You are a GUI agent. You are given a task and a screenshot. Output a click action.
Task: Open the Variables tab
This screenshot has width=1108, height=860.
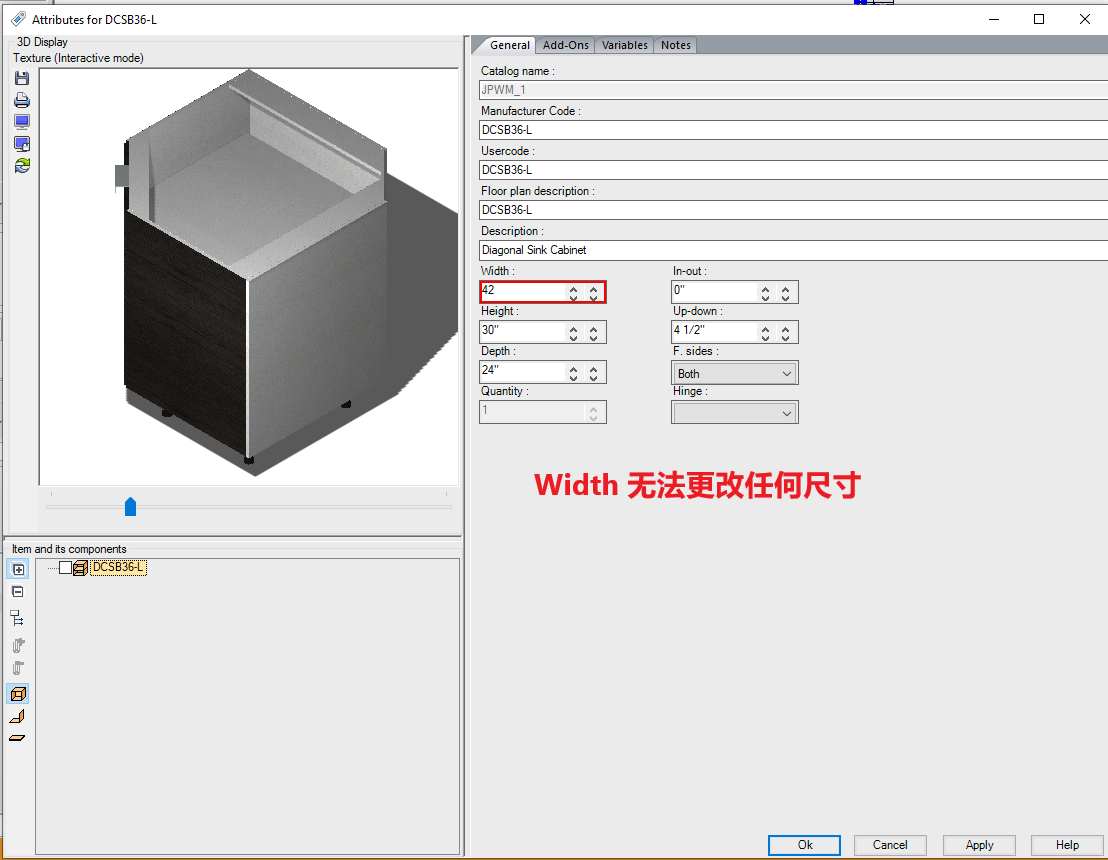pos(625,45)
